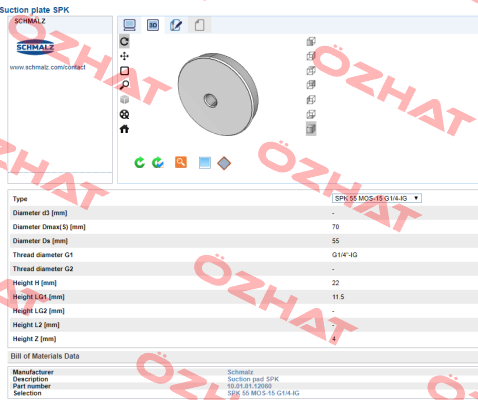Click the highlighted solid cube view icon
Screen dimensions: 478x400
[x=311, y=129]
